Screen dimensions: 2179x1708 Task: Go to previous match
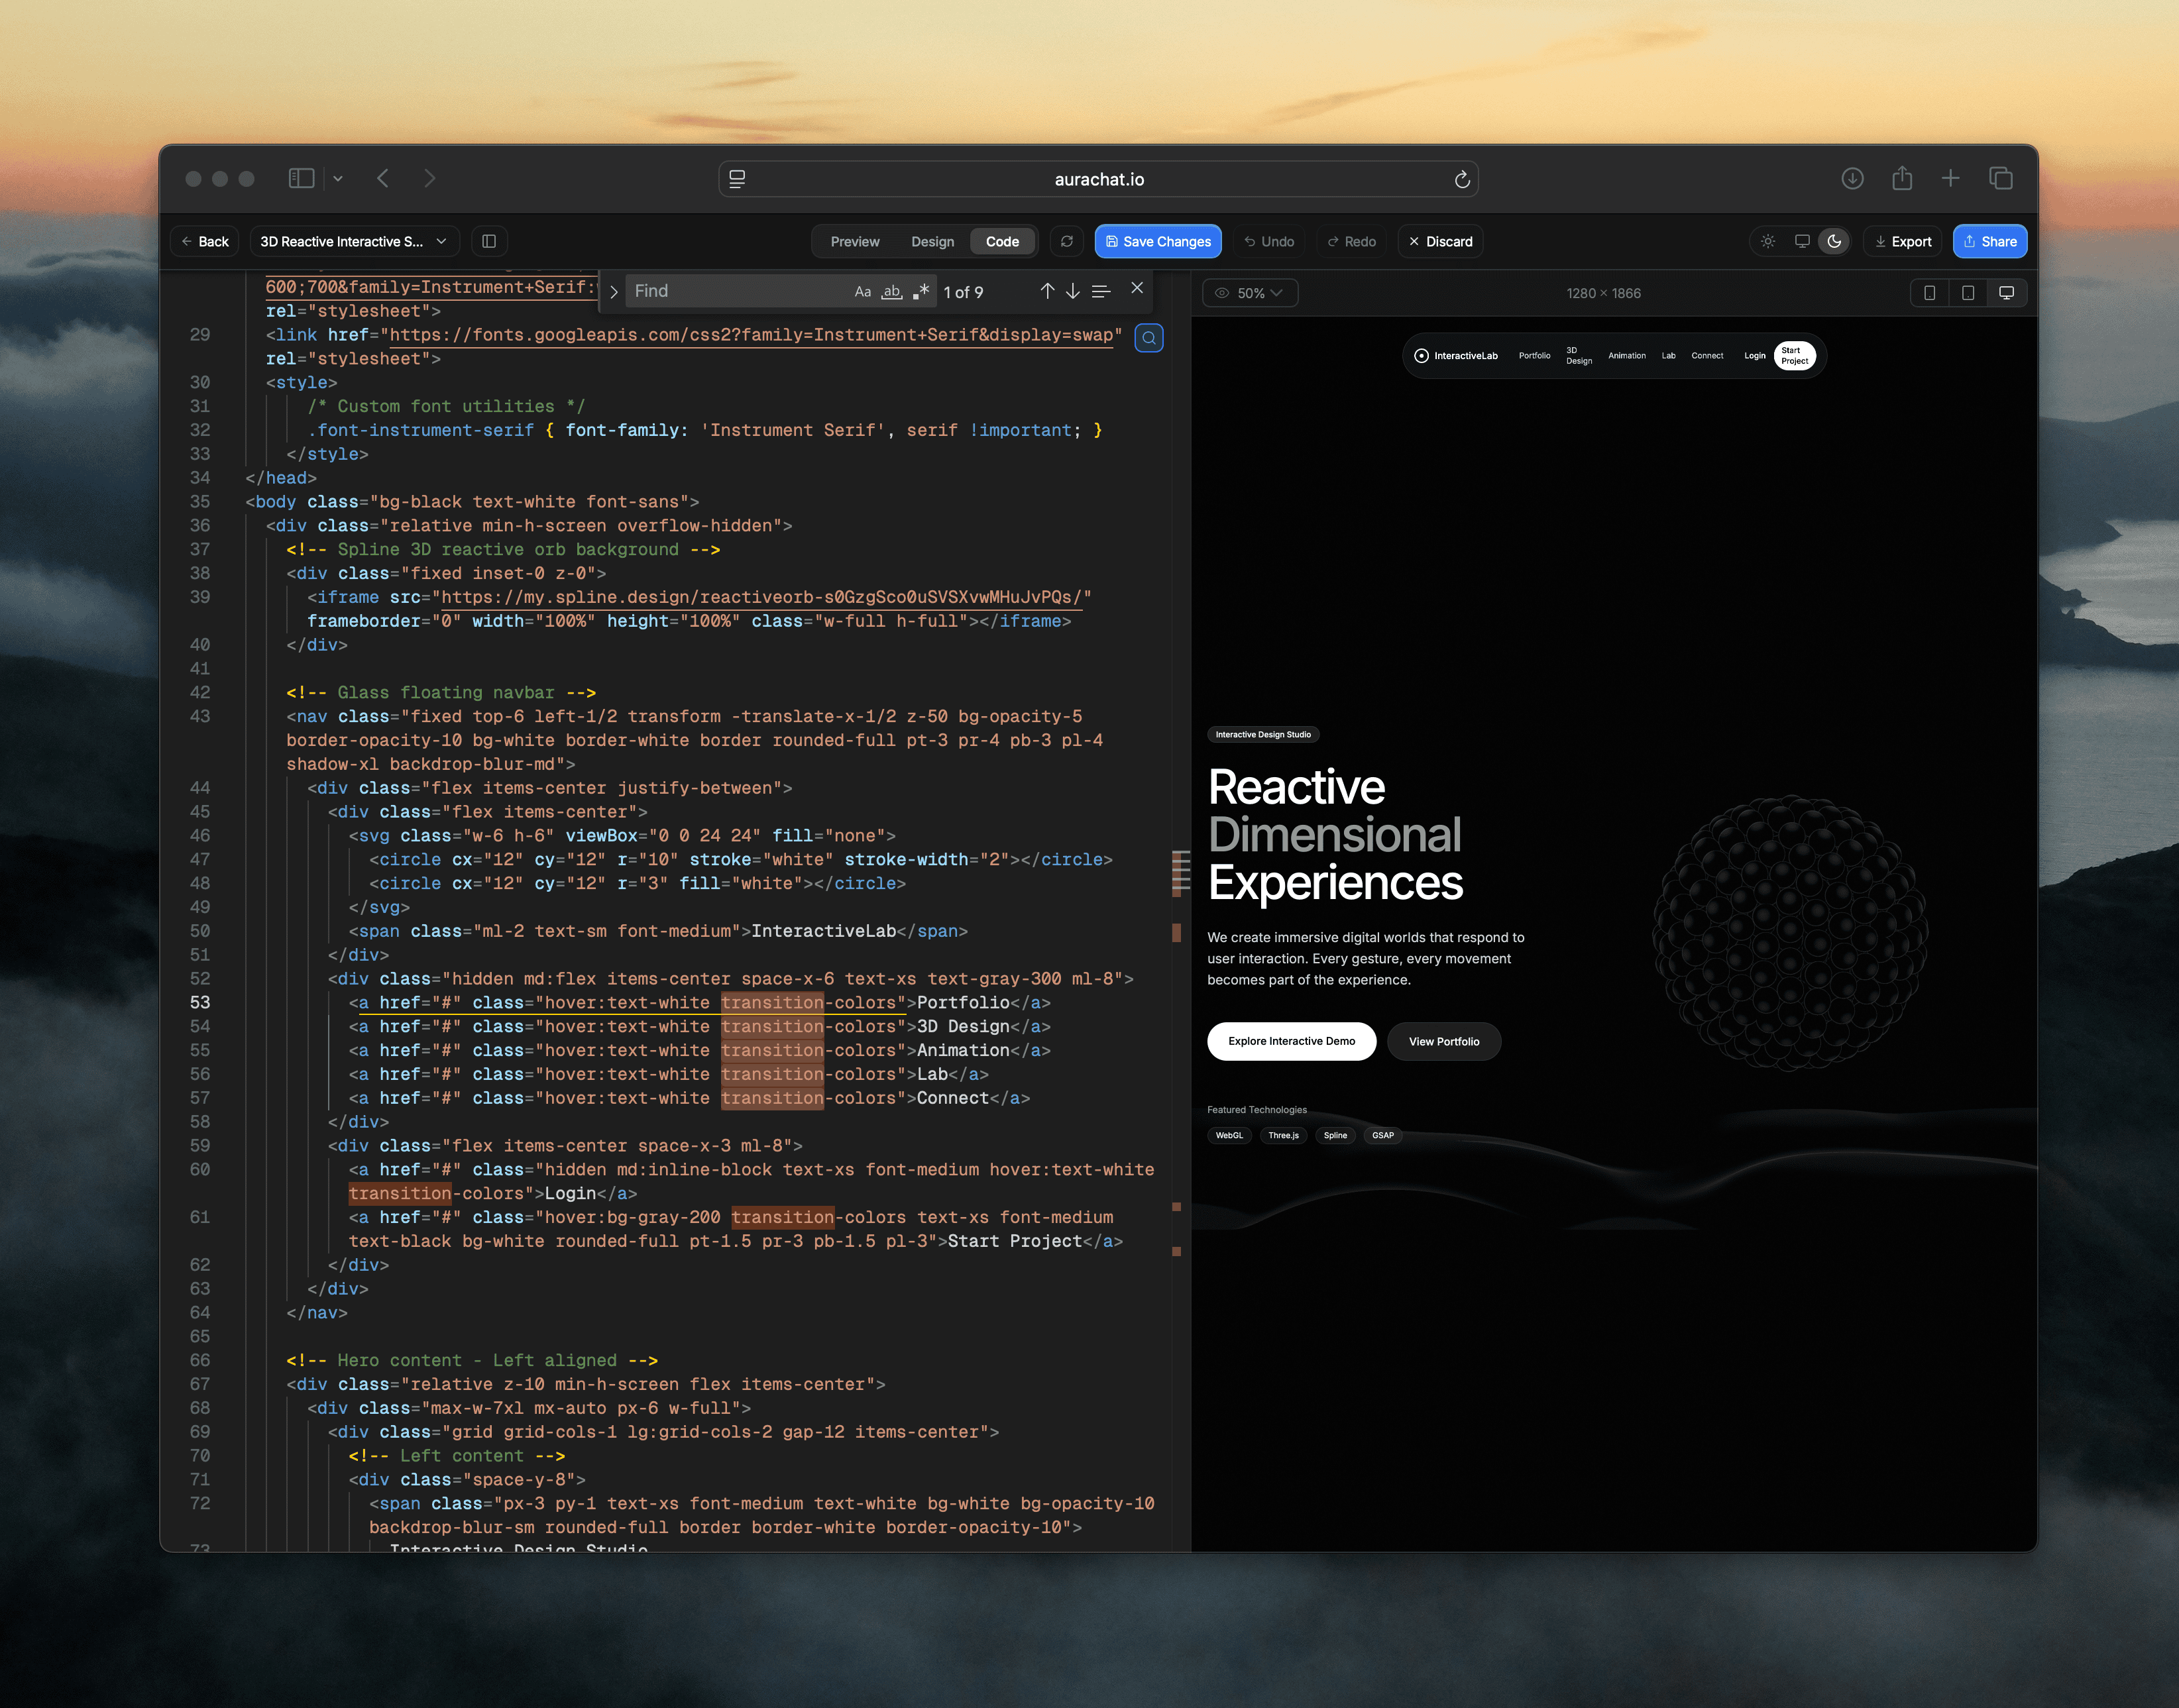[x=1047, y=291]
